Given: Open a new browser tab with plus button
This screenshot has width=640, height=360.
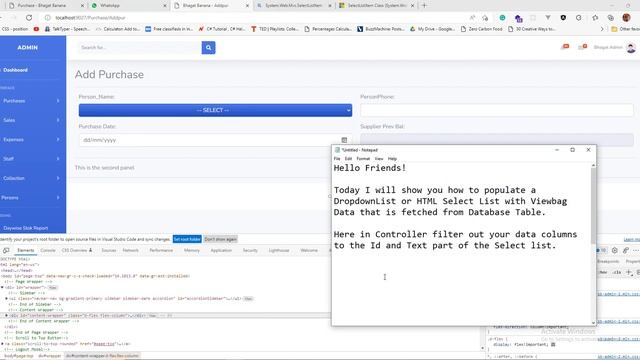Looking at the screenshot, I should (x=424, y=5).
